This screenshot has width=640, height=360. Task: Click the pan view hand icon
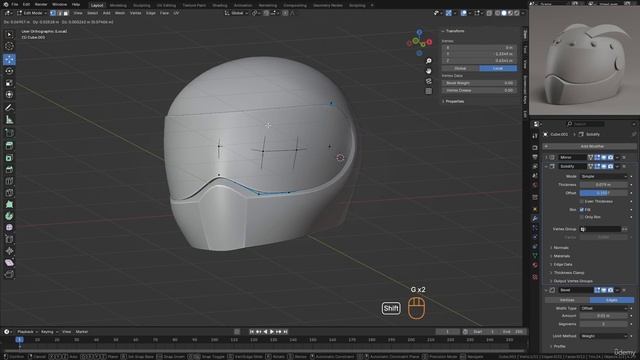[429, 71]
